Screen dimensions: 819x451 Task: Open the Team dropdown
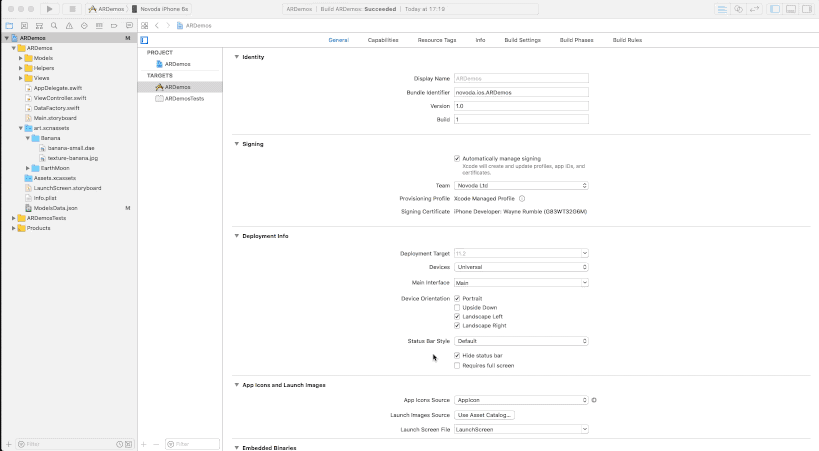[x=521, y=186]
